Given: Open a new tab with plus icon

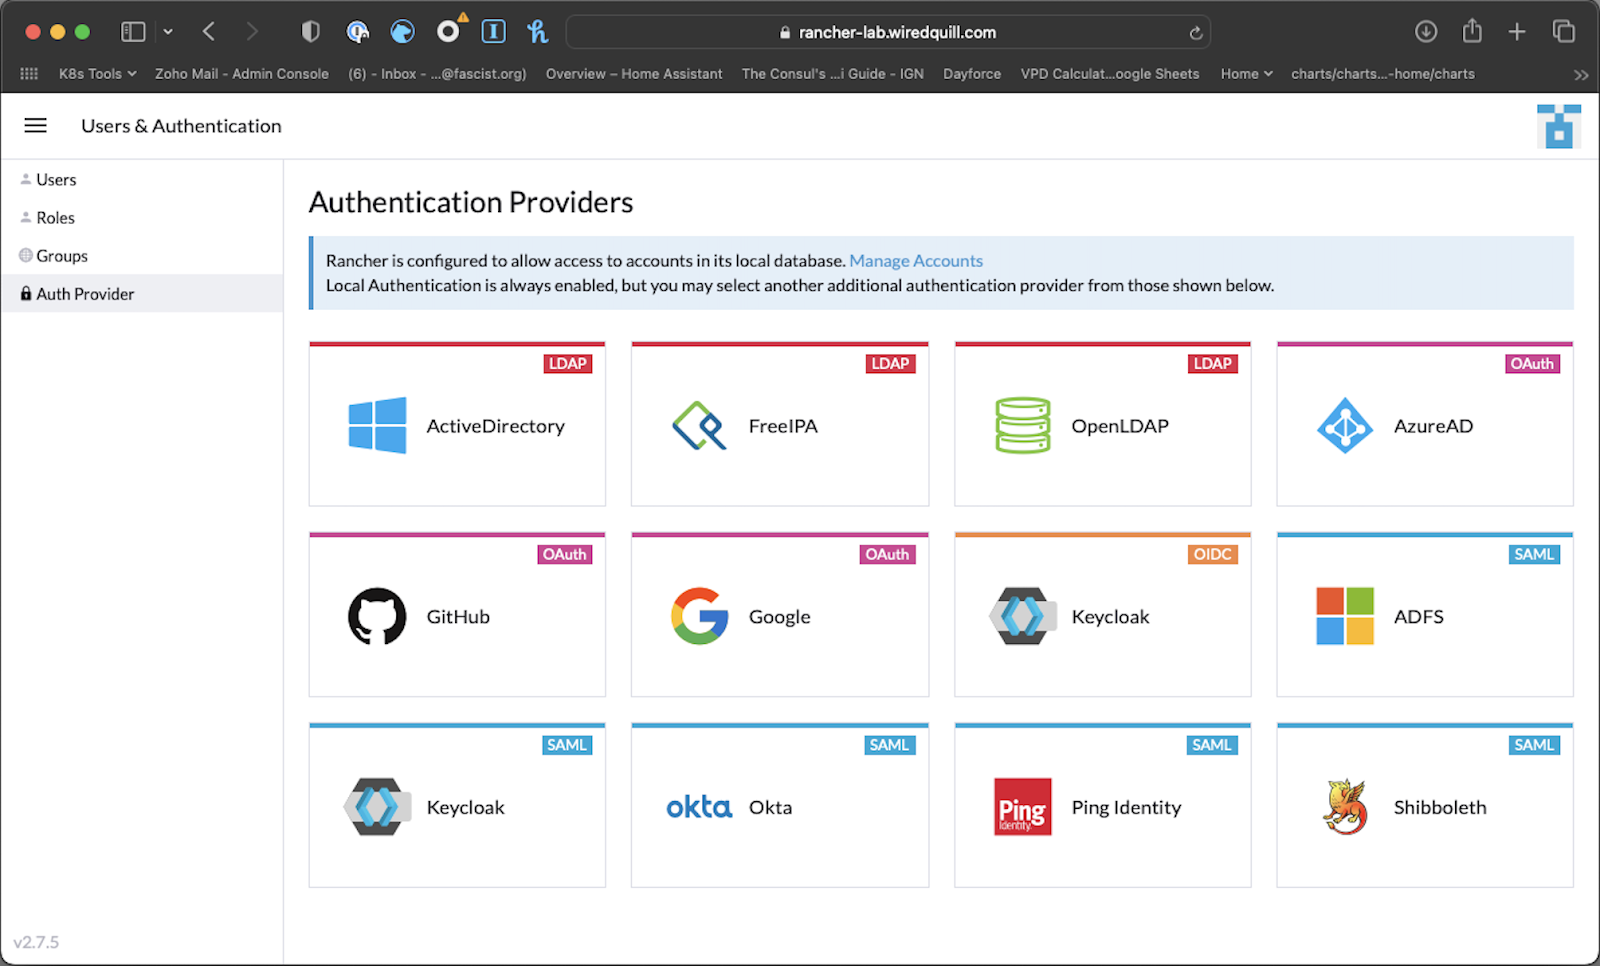Looking at the screenshot, I should (1517, 32).
